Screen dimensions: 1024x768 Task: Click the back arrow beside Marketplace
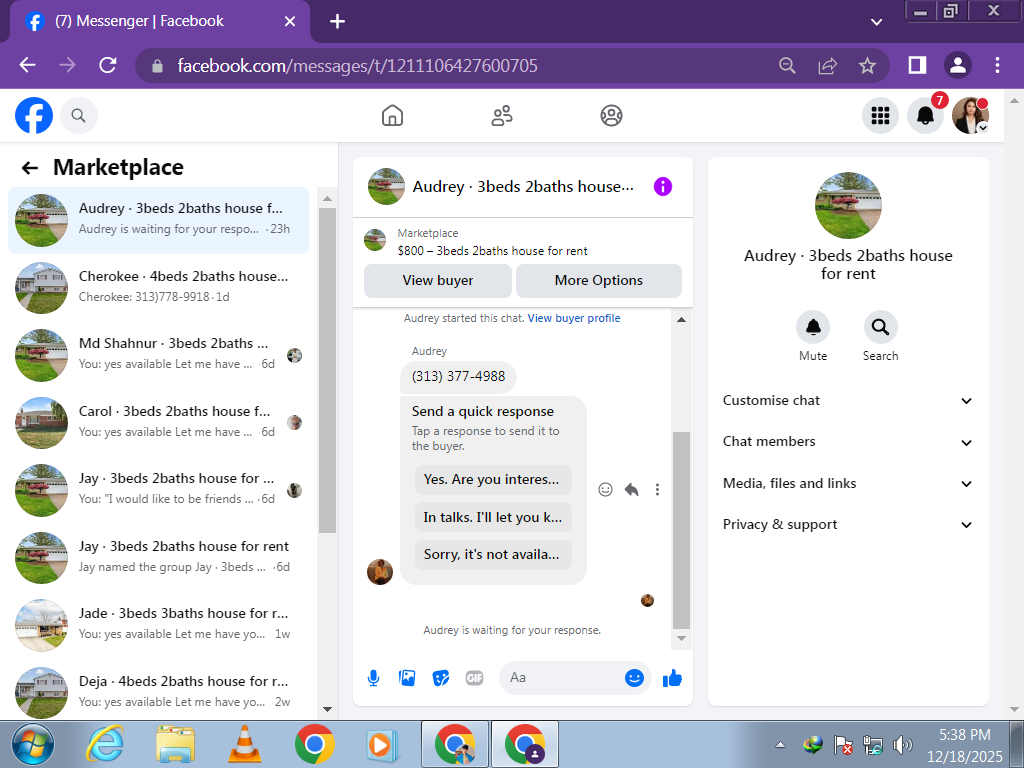(x=30, y=168)
